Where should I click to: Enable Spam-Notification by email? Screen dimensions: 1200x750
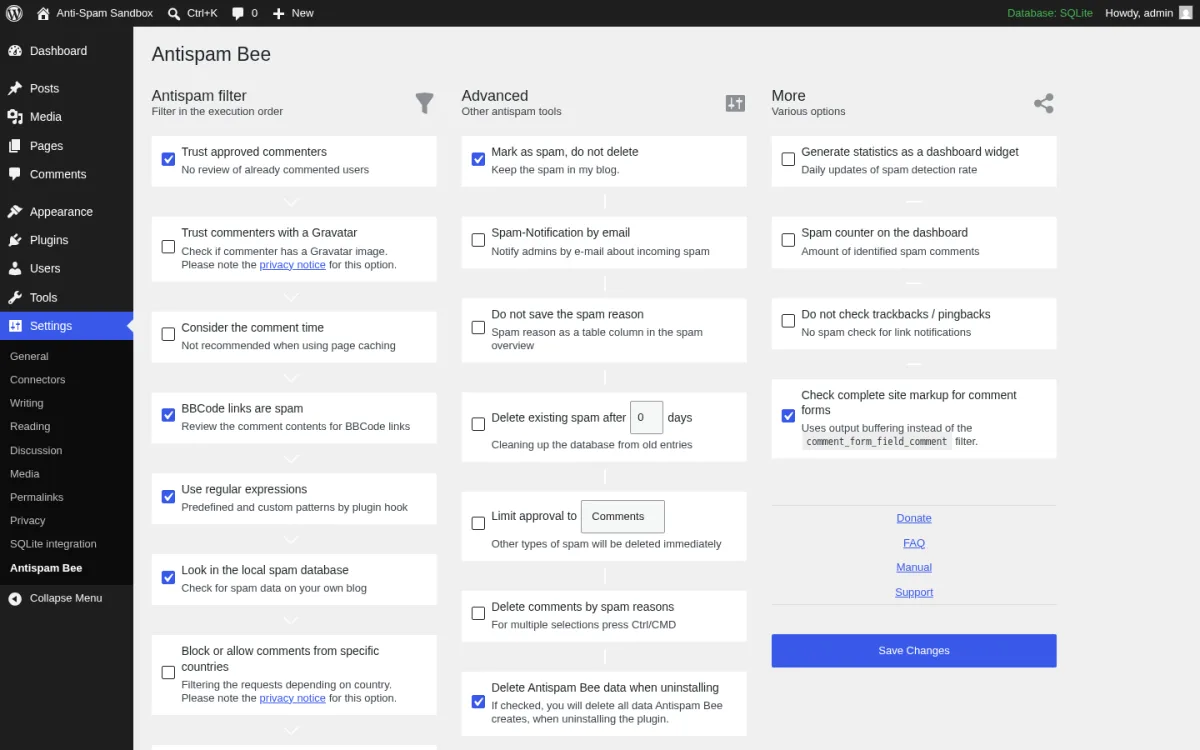[x=478, y=240]
